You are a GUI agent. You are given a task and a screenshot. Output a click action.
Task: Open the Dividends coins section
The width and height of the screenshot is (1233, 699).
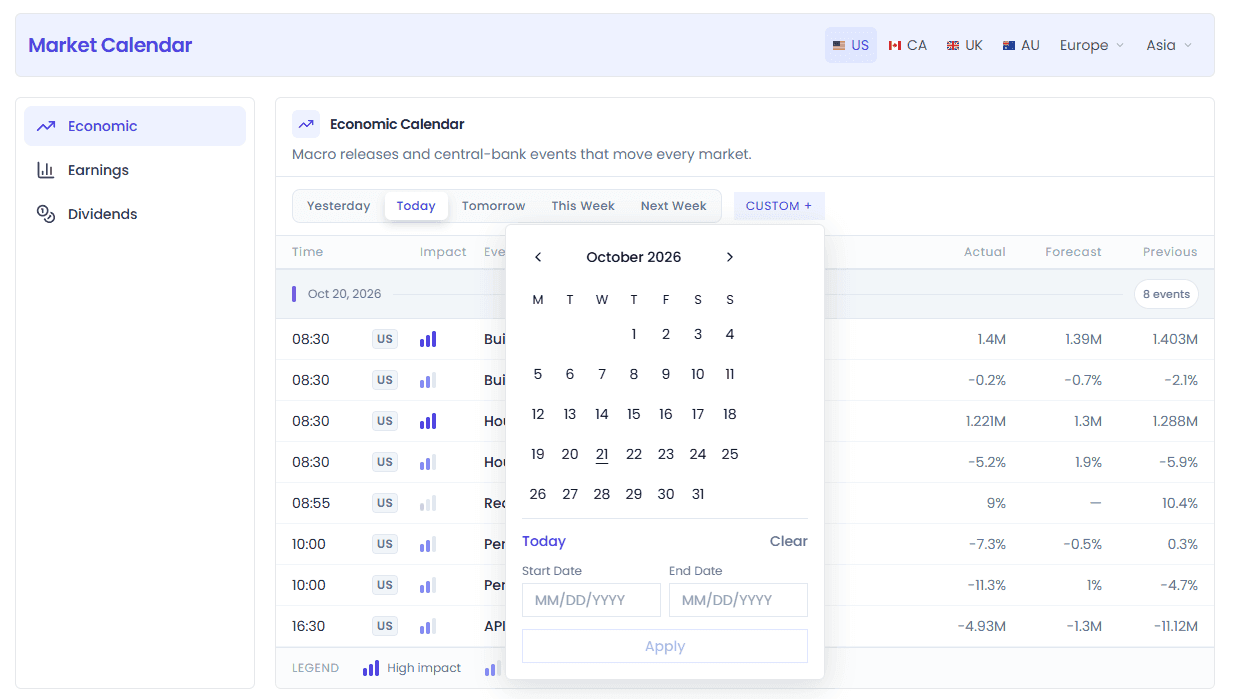135,214
